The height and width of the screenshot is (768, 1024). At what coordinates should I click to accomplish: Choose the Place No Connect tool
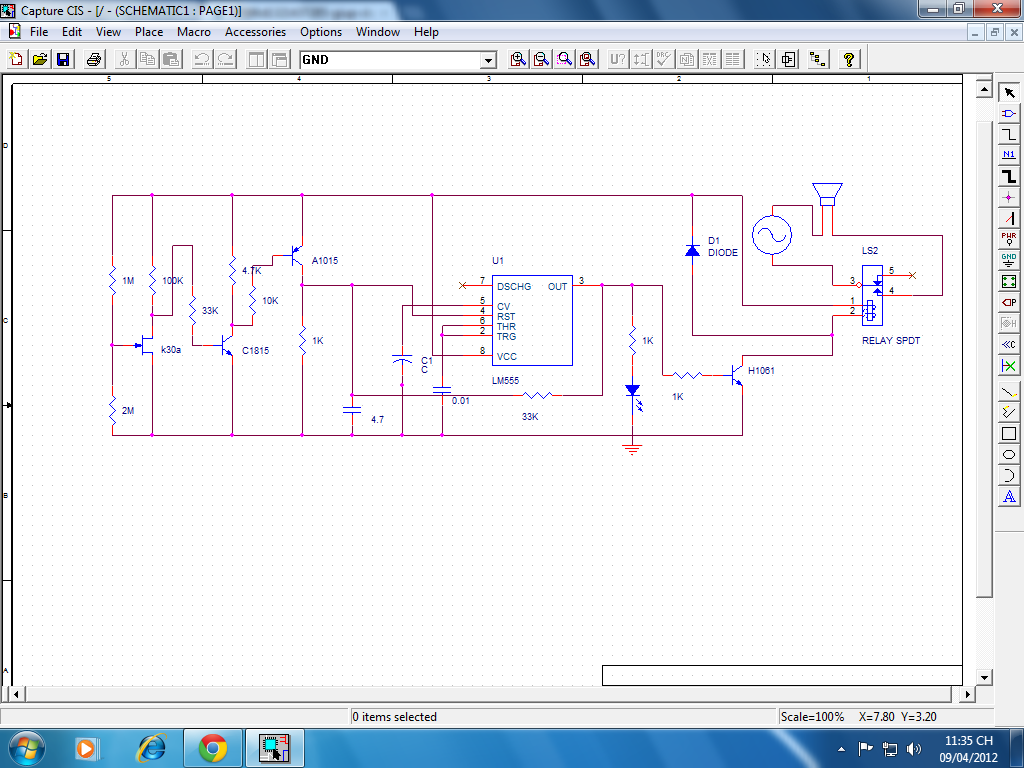[x=1009, y=366]
